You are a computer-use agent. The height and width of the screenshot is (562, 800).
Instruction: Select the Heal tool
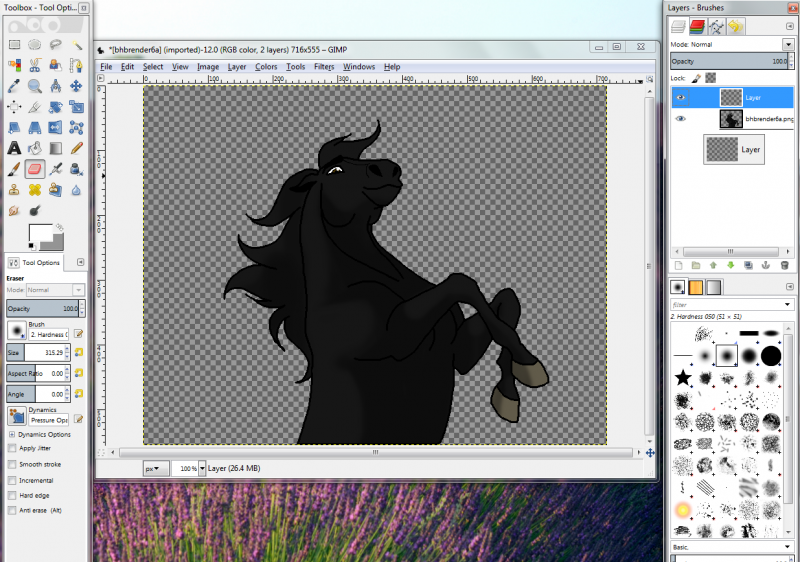(35, 190)
